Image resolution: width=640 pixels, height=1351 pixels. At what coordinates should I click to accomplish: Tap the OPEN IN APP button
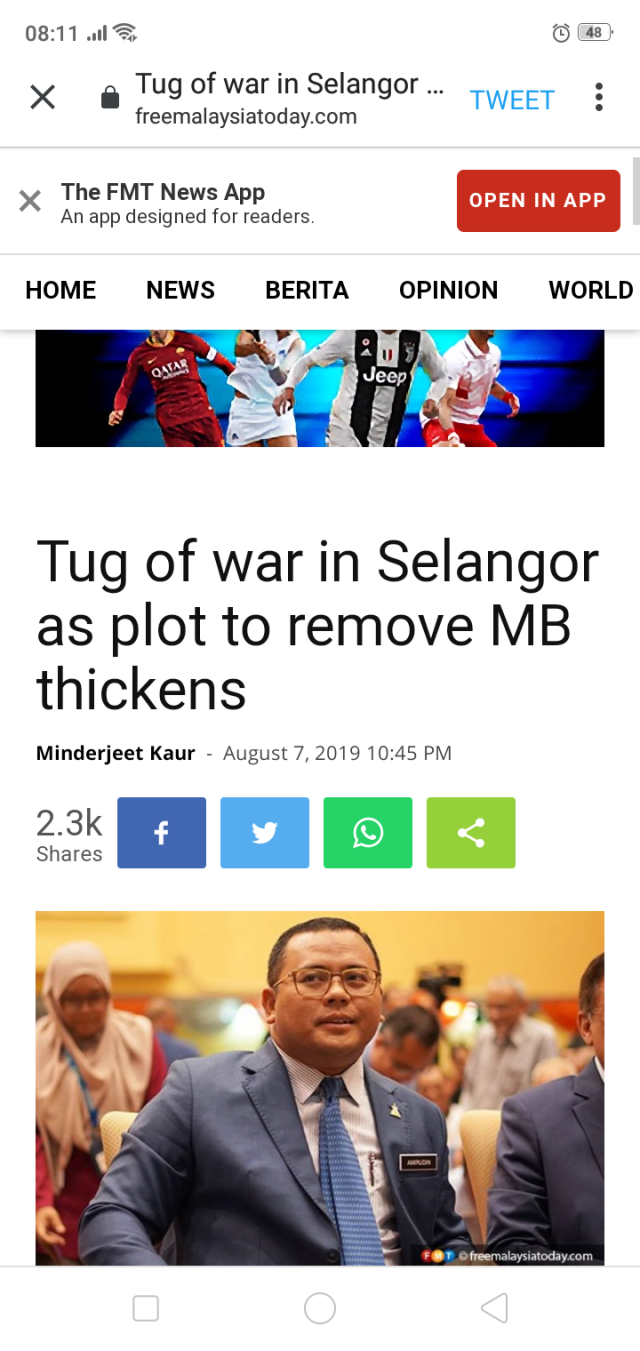point(538,200)
